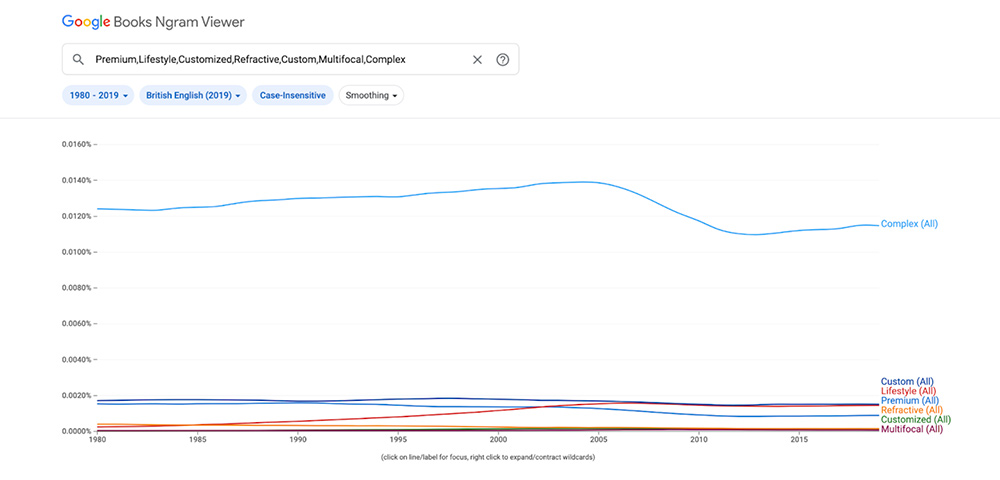Click the 2000 tick label on x-axis
The width and height of the screenshot is (1000, 480).
[x=499, y=439]
